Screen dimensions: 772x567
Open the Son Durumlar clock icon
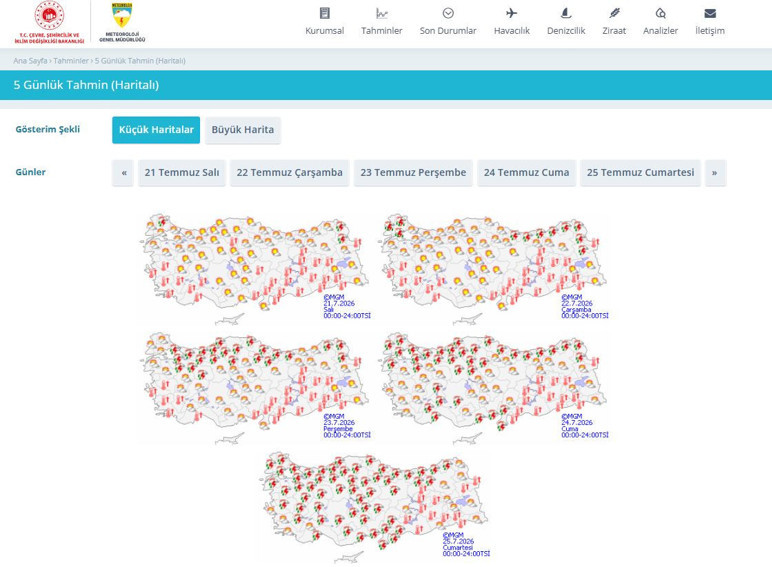click(x=448, y=13)
